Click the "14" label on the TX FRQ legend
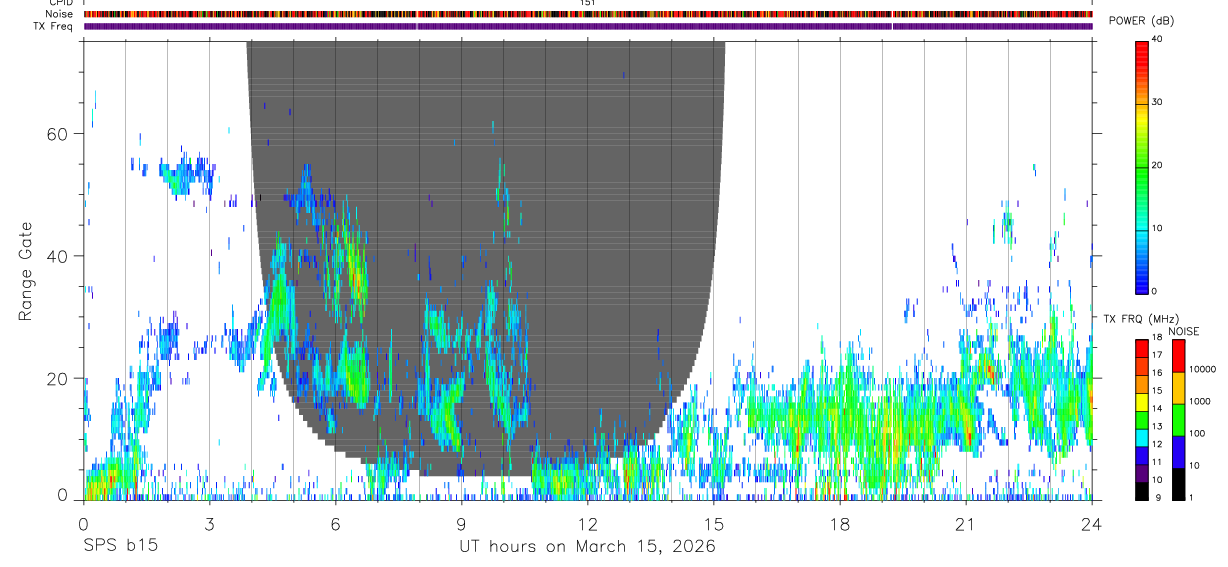This screenshot has width=1228, height=567. [x=1157, y=409]
